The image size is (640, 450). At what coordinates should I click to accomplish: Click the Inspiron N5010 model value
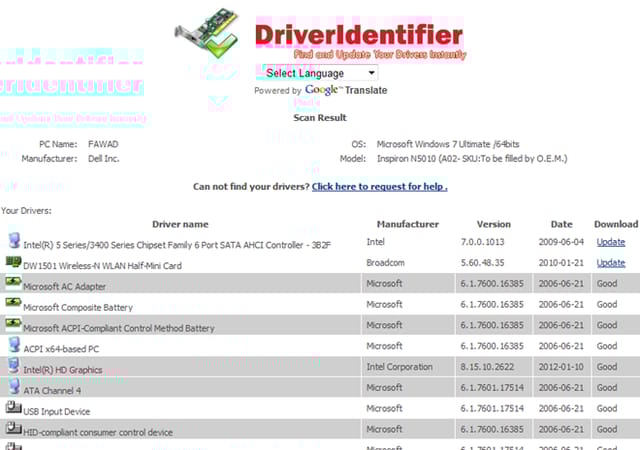pyautogui.click(x=472, y=158)
